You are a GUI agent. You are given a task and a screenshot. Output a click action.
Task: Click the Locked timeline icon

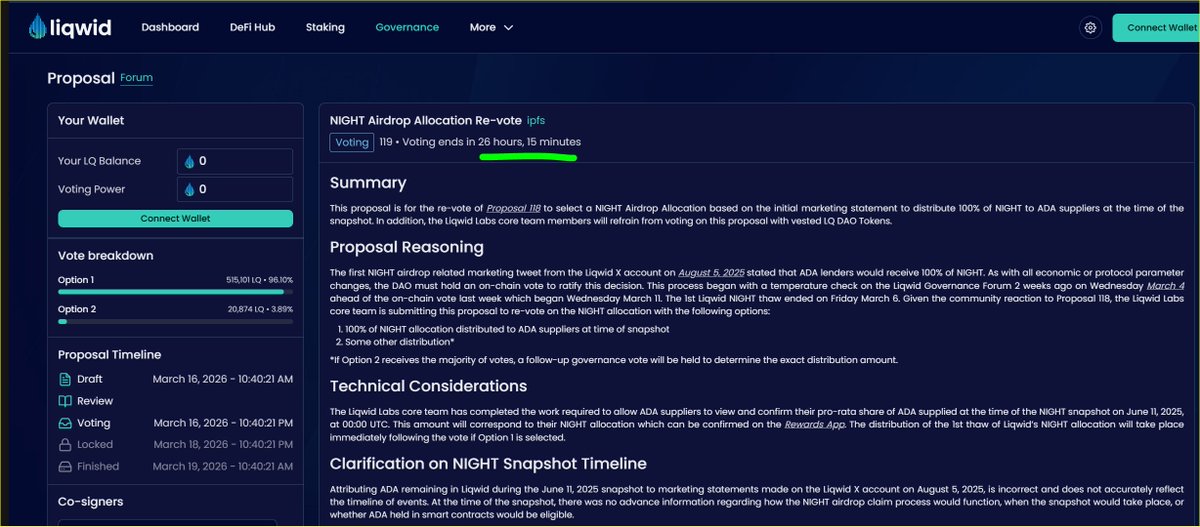pos(65,444)
